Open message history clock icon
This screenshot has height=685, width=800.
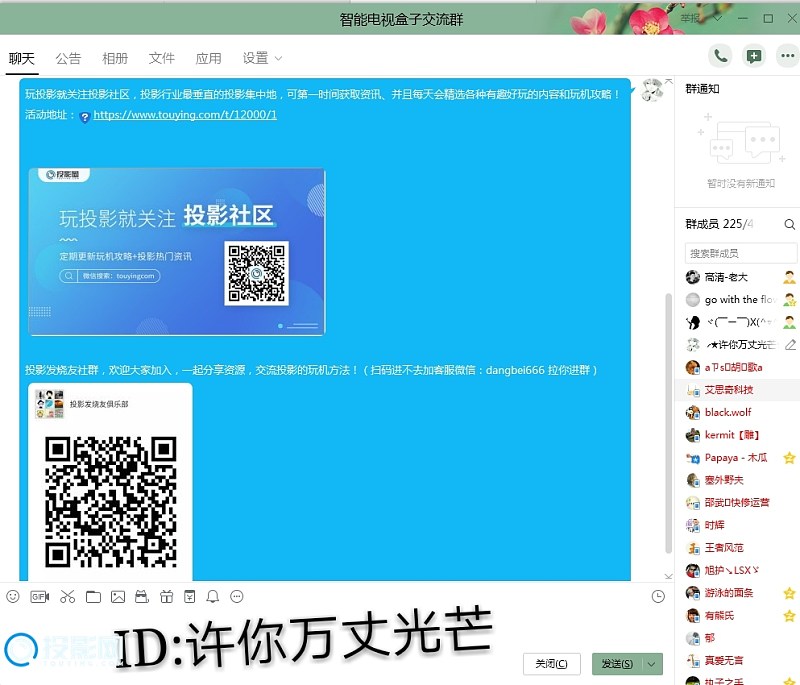point(658,596)
